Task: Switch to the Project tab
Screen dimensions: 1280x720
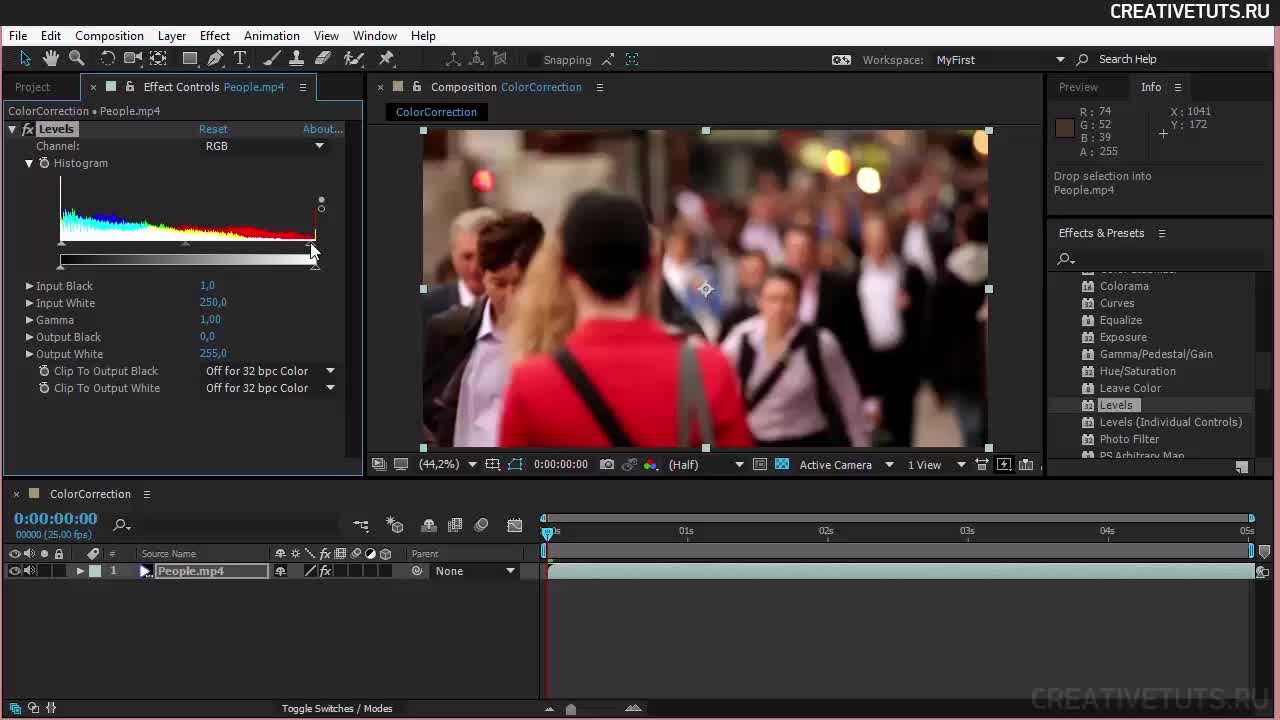Action: pyautogui.click(x=32, y=87)
